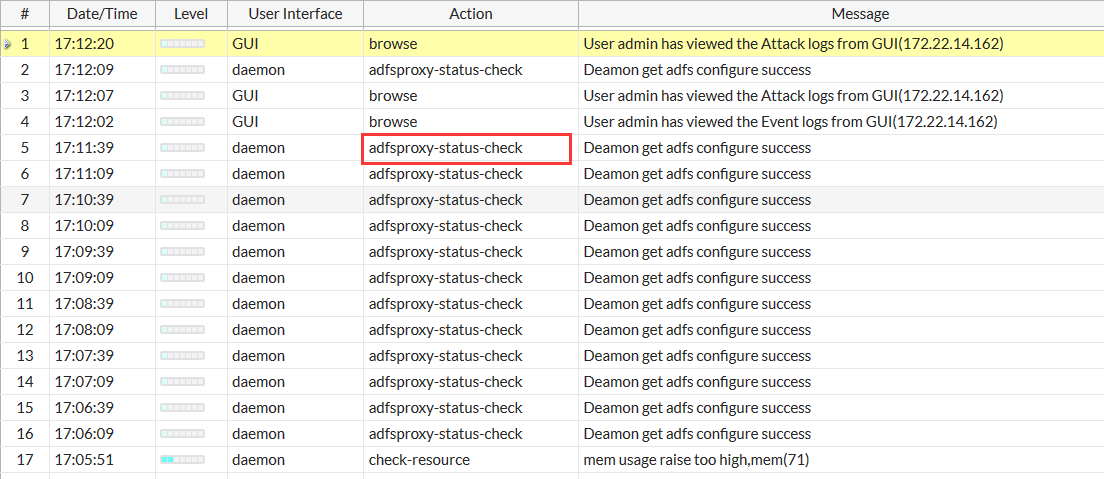Click the arrow marker beside row 1
The width and height of the screenshot is (1104, 479).
click(8, 44)
